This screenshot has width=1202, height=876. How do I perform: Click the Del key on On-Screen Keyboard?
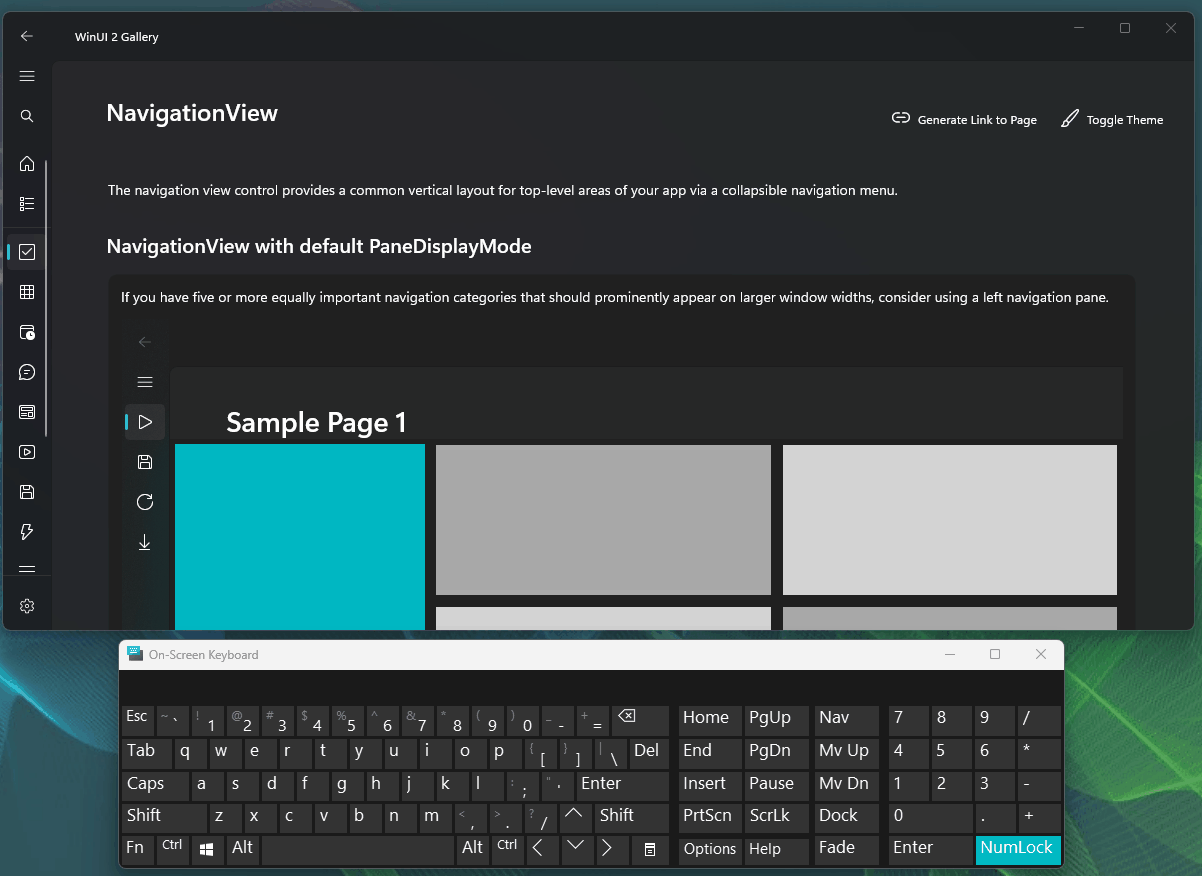point(649,752)
